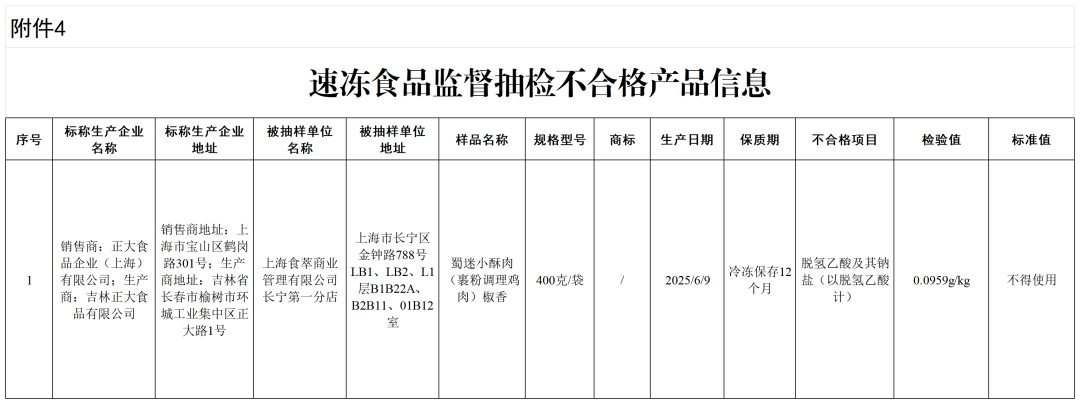
Task: Click the '冷冻保存12个月' shelf-life cell
Action: [x=760, y=280]
